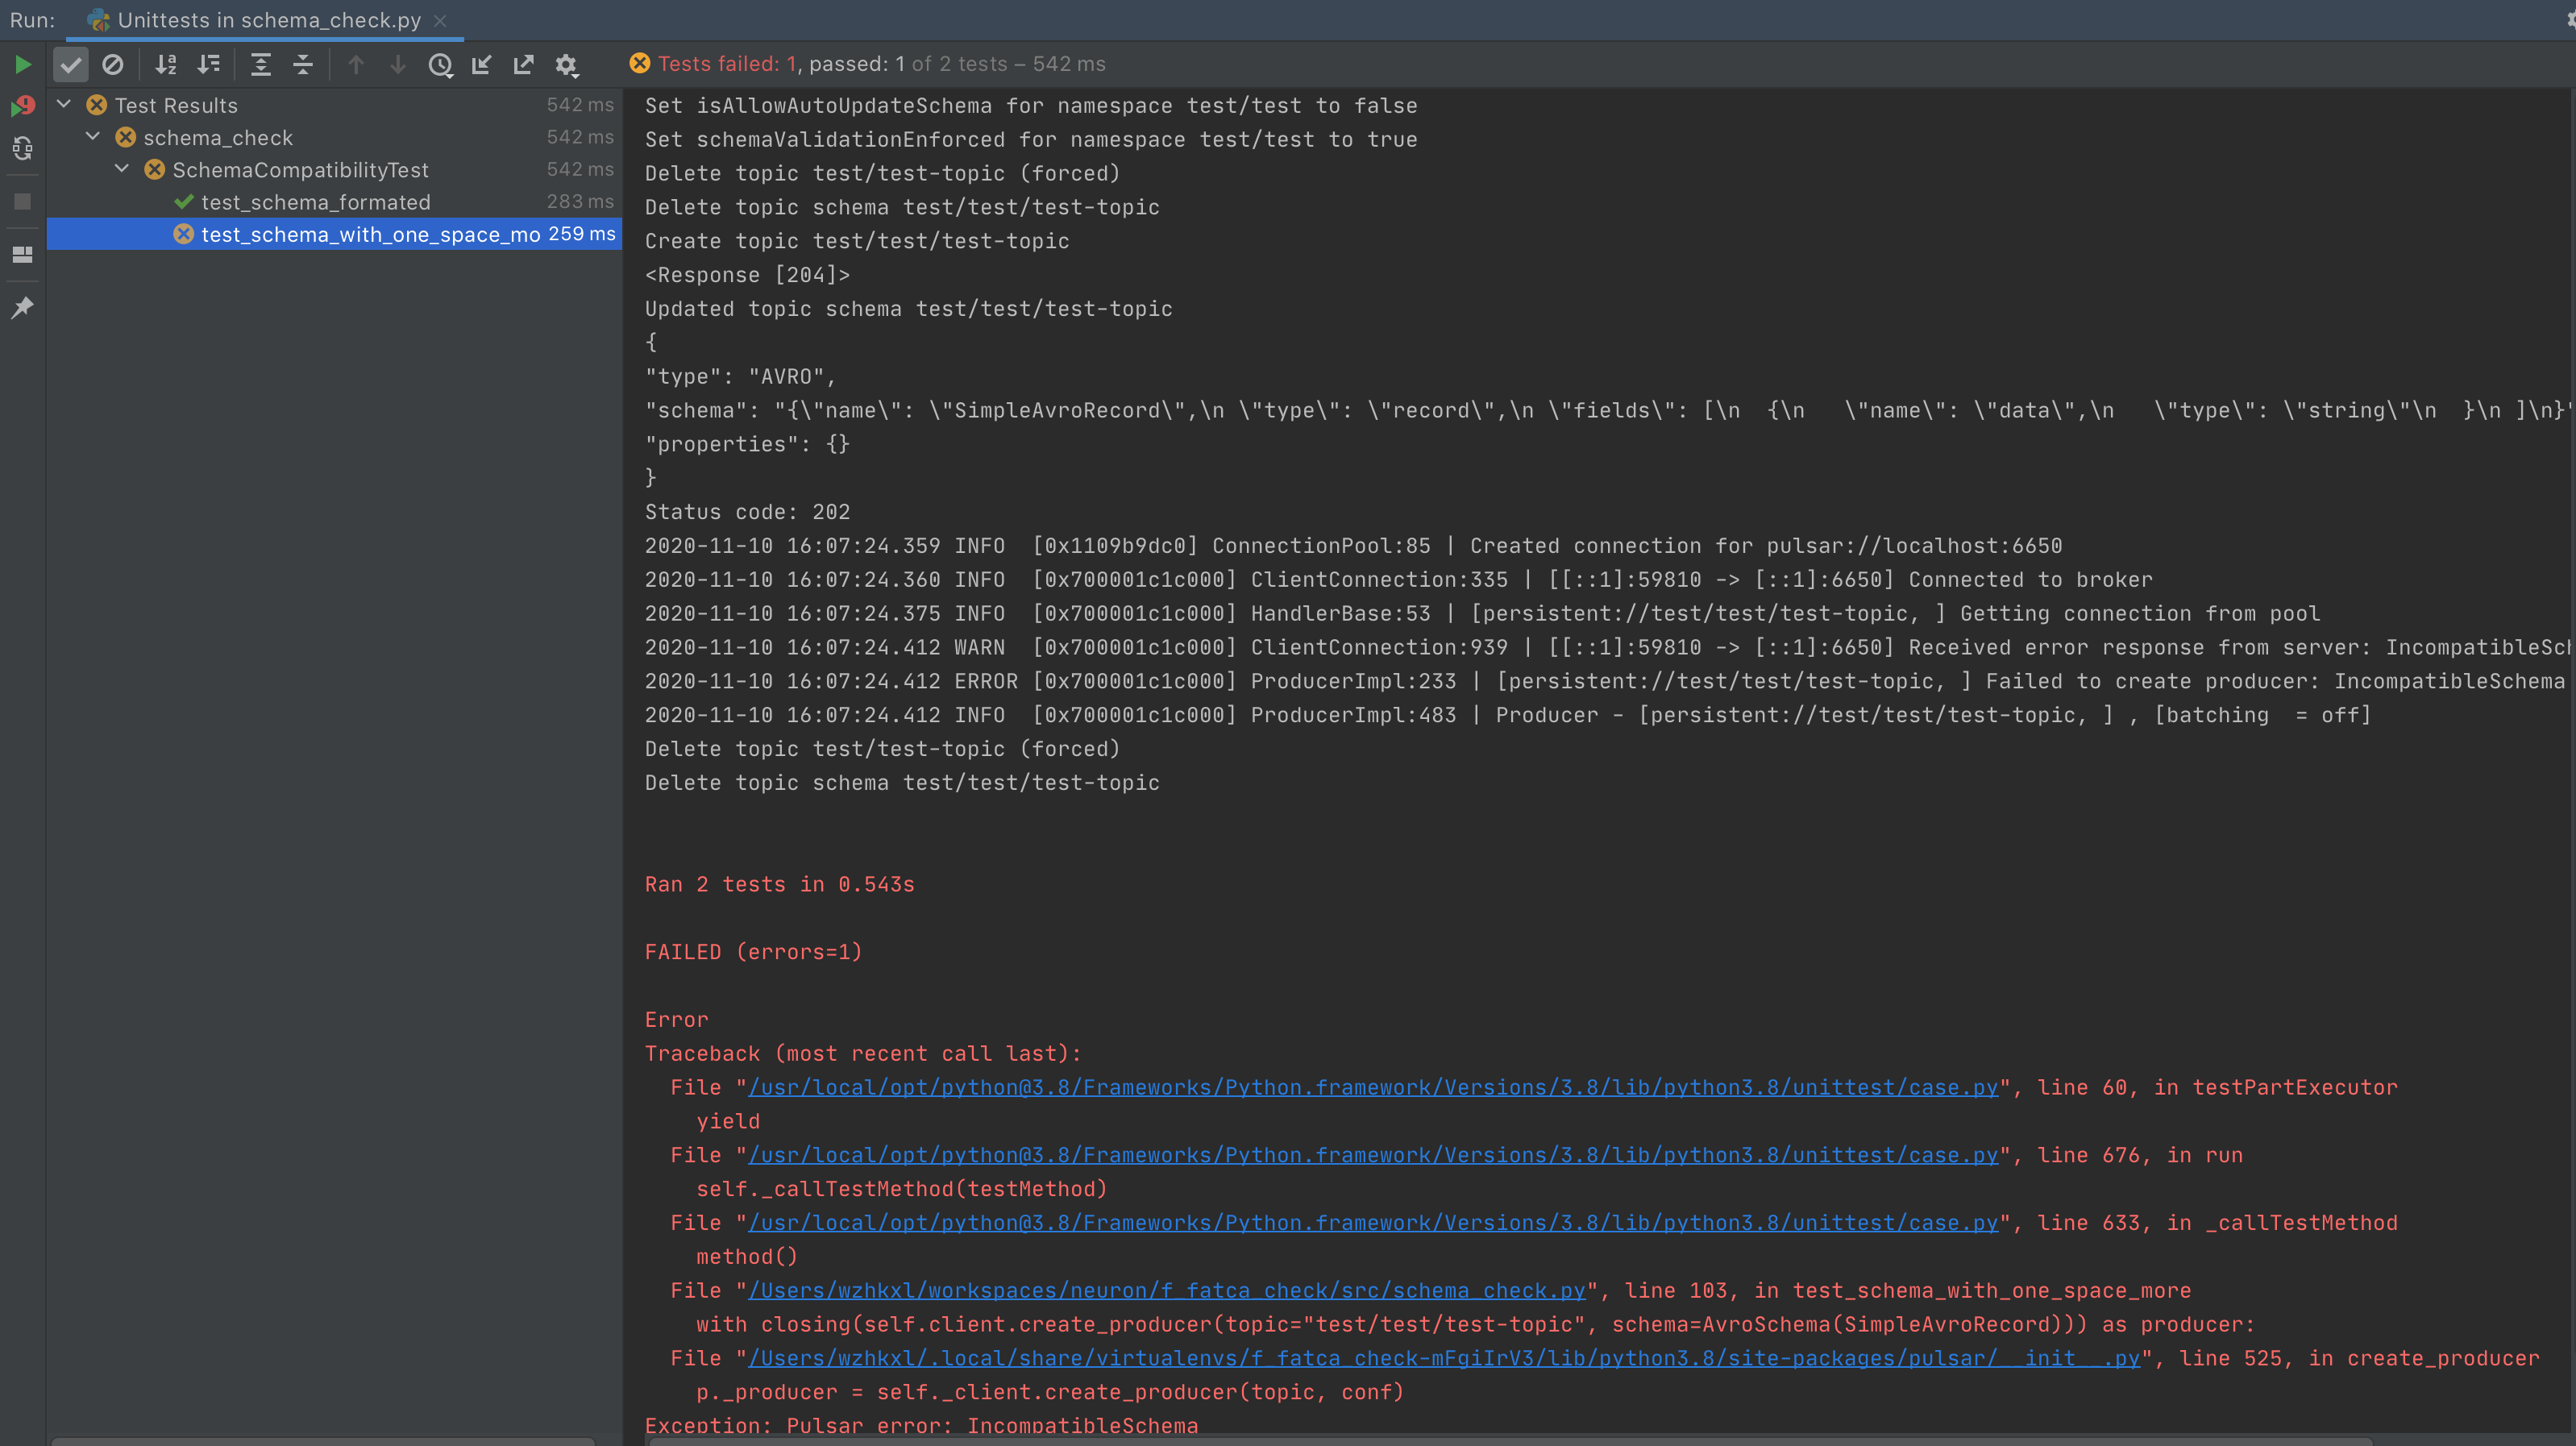This screenshot has height=1446, width=2576.
Task: Collapse all nodes in the test tree
Action: 303,64
